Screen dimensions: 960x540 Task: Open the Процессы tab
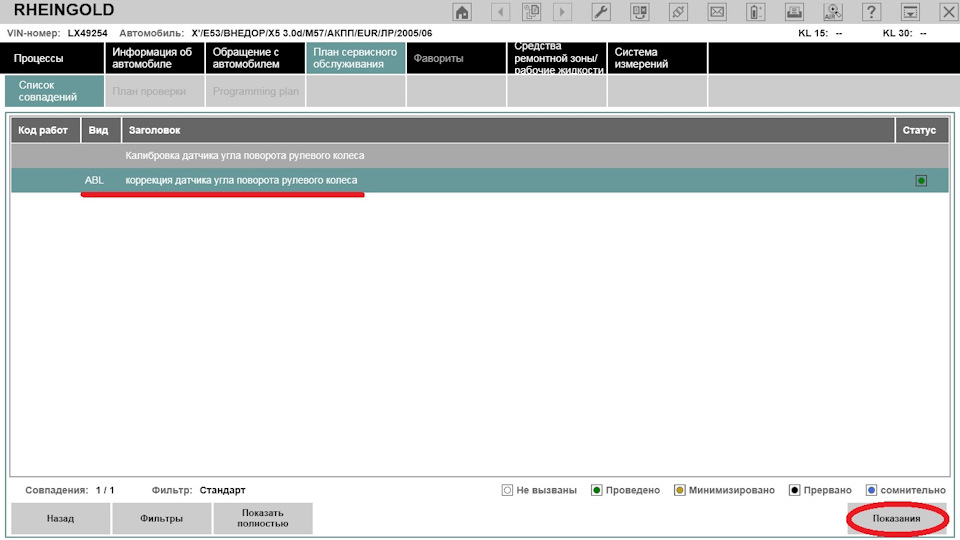point(52,58)
